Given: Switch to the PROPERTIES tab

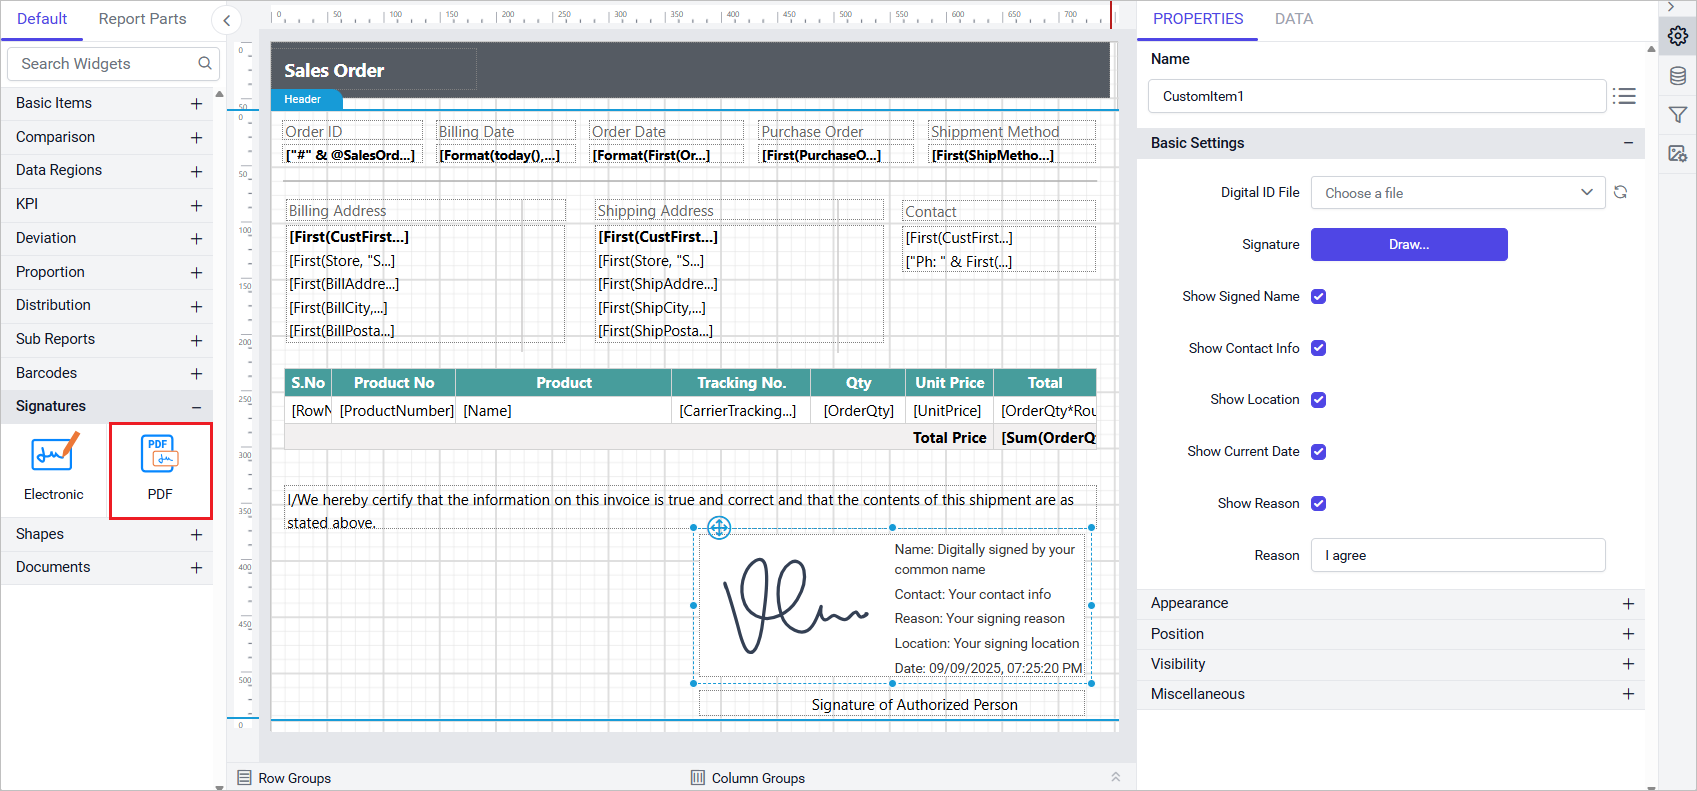Looking at the screenshot, I should (1198, 19).
